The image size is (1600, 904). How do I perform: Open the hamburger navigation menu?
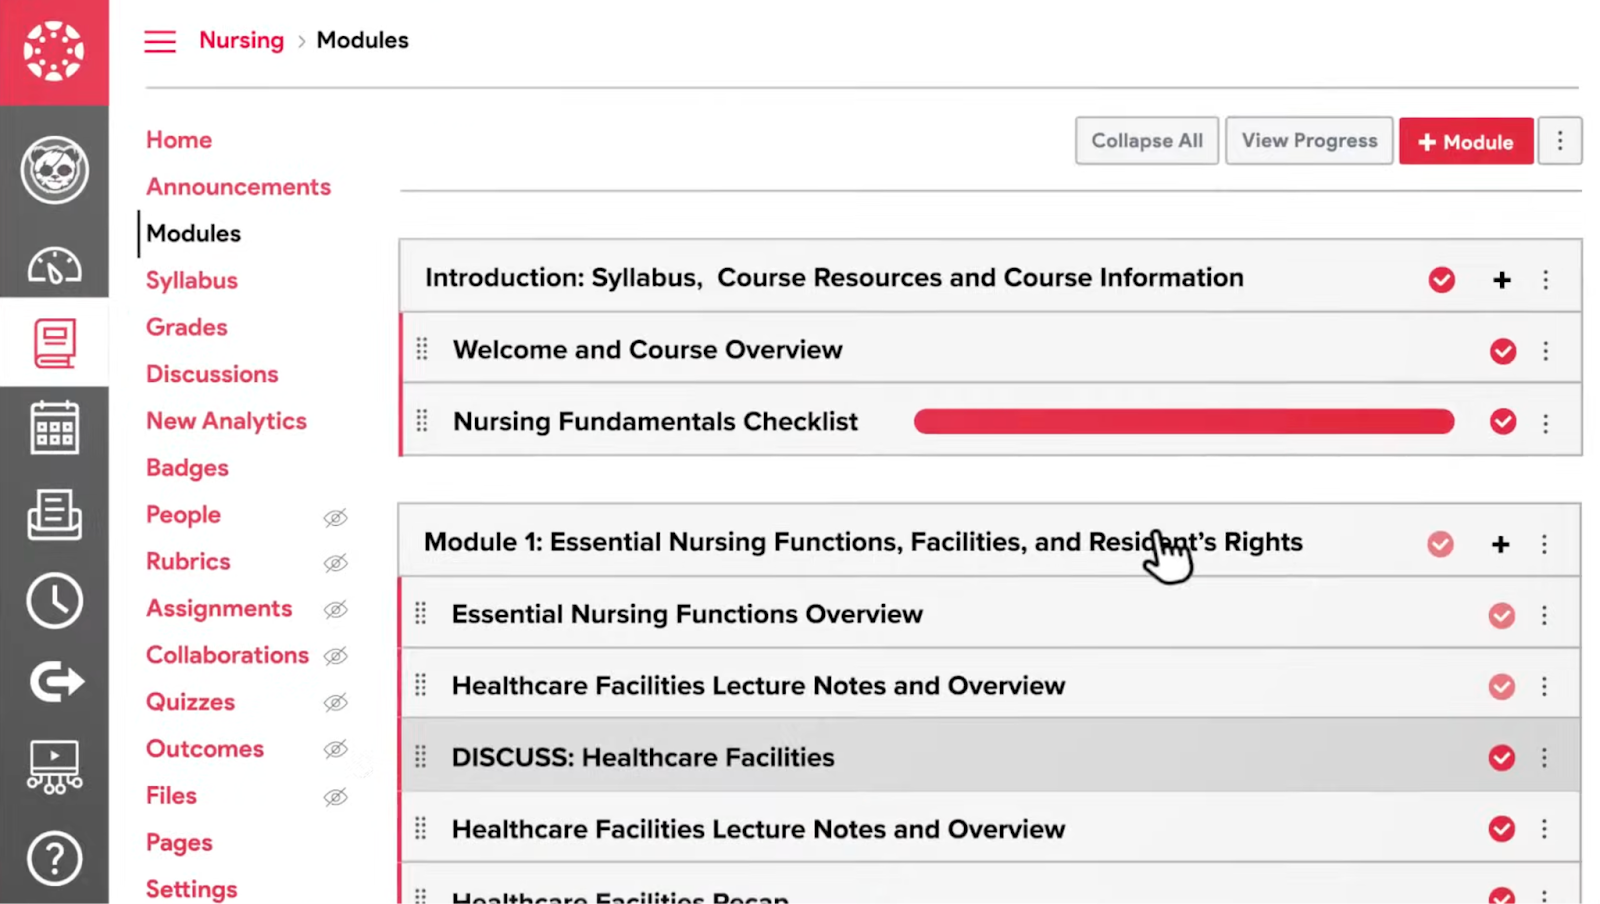point(160,41)
